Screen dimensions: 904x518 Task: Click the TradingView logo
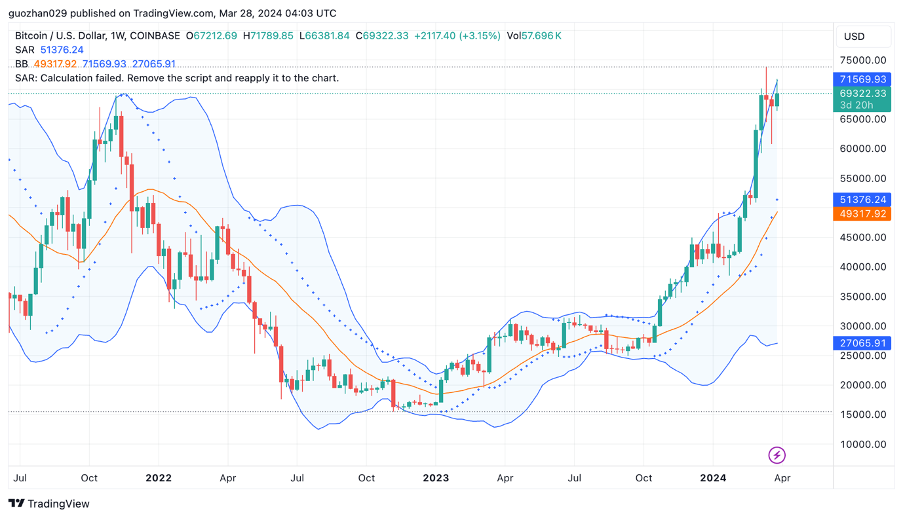(x=49, y=503)
